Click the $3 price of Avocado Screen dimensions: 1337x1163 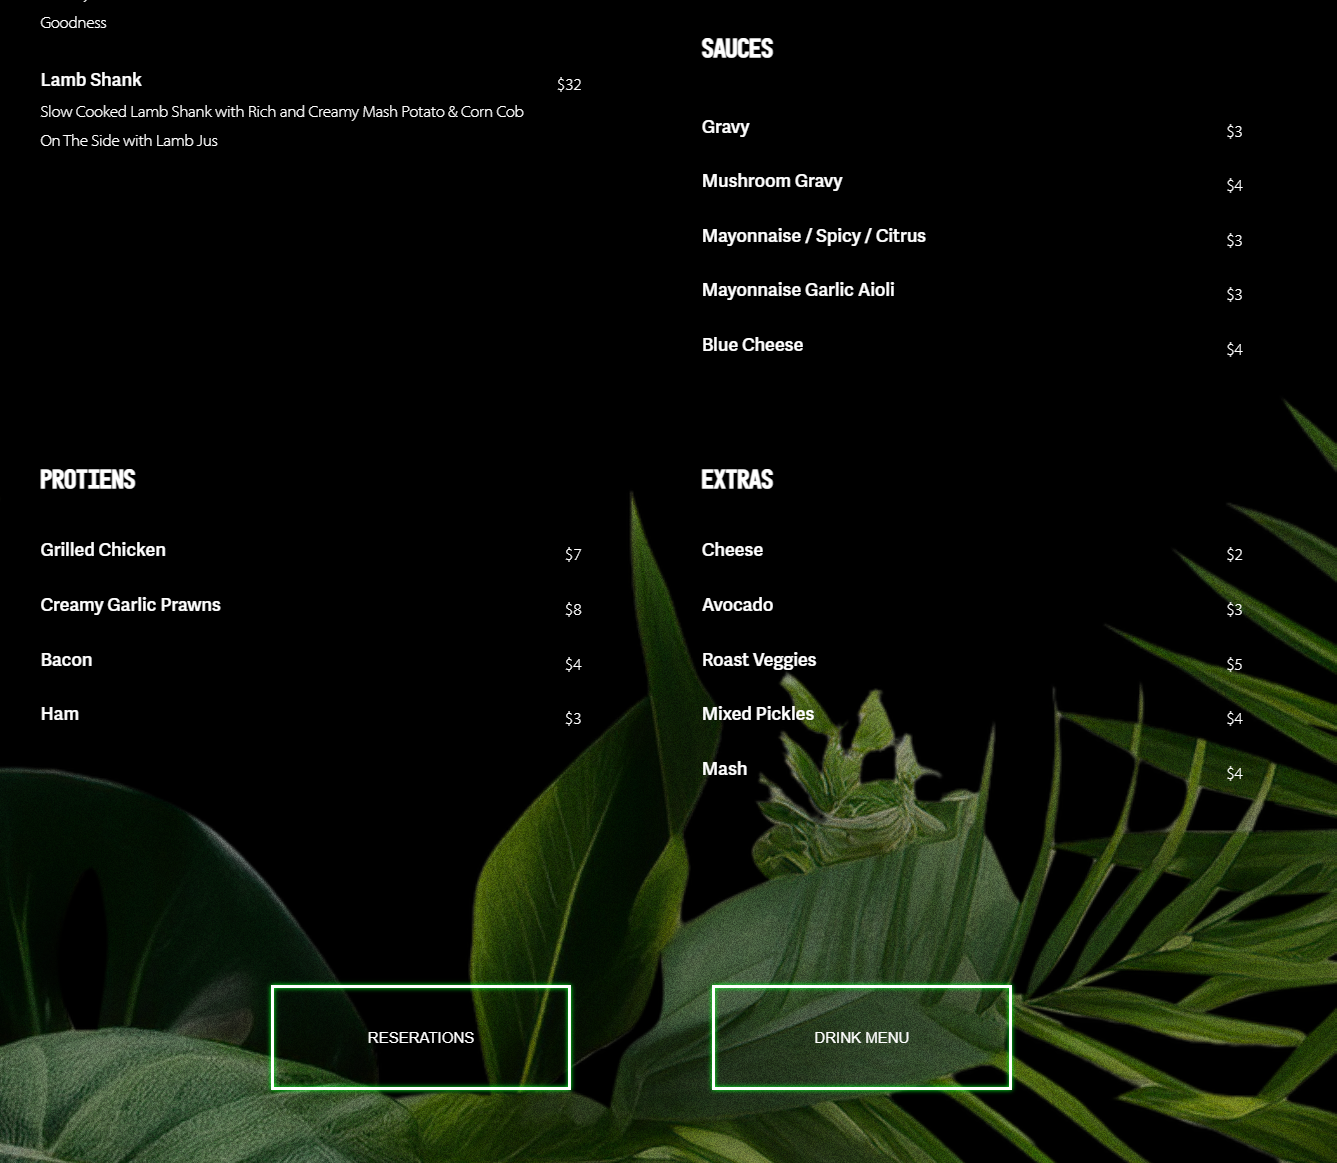coord(1234,610)
